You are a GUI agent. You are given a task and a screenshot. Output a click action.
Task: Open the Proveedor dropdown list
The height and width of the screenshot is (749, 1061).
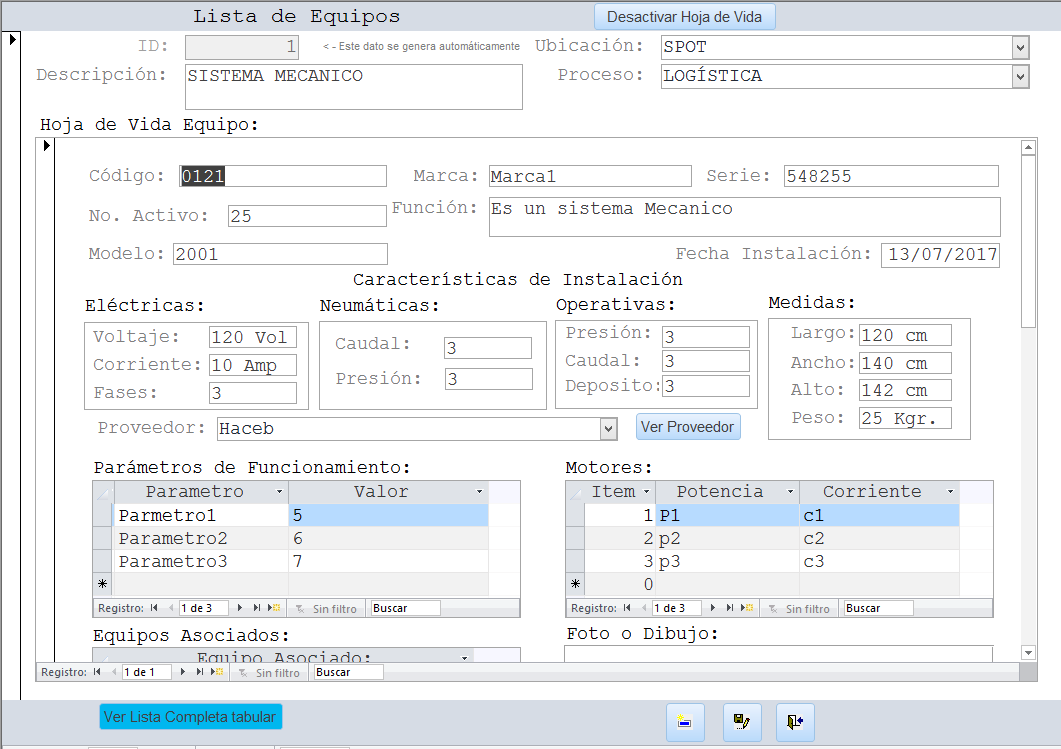coord(608,429)
